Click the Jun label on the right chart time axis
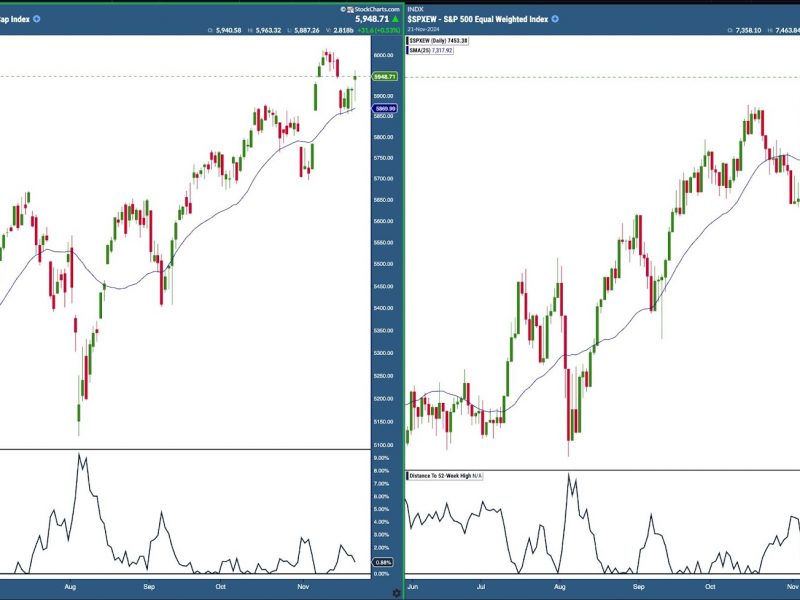This screenshot has width=800, height=600. click(413, 586)
